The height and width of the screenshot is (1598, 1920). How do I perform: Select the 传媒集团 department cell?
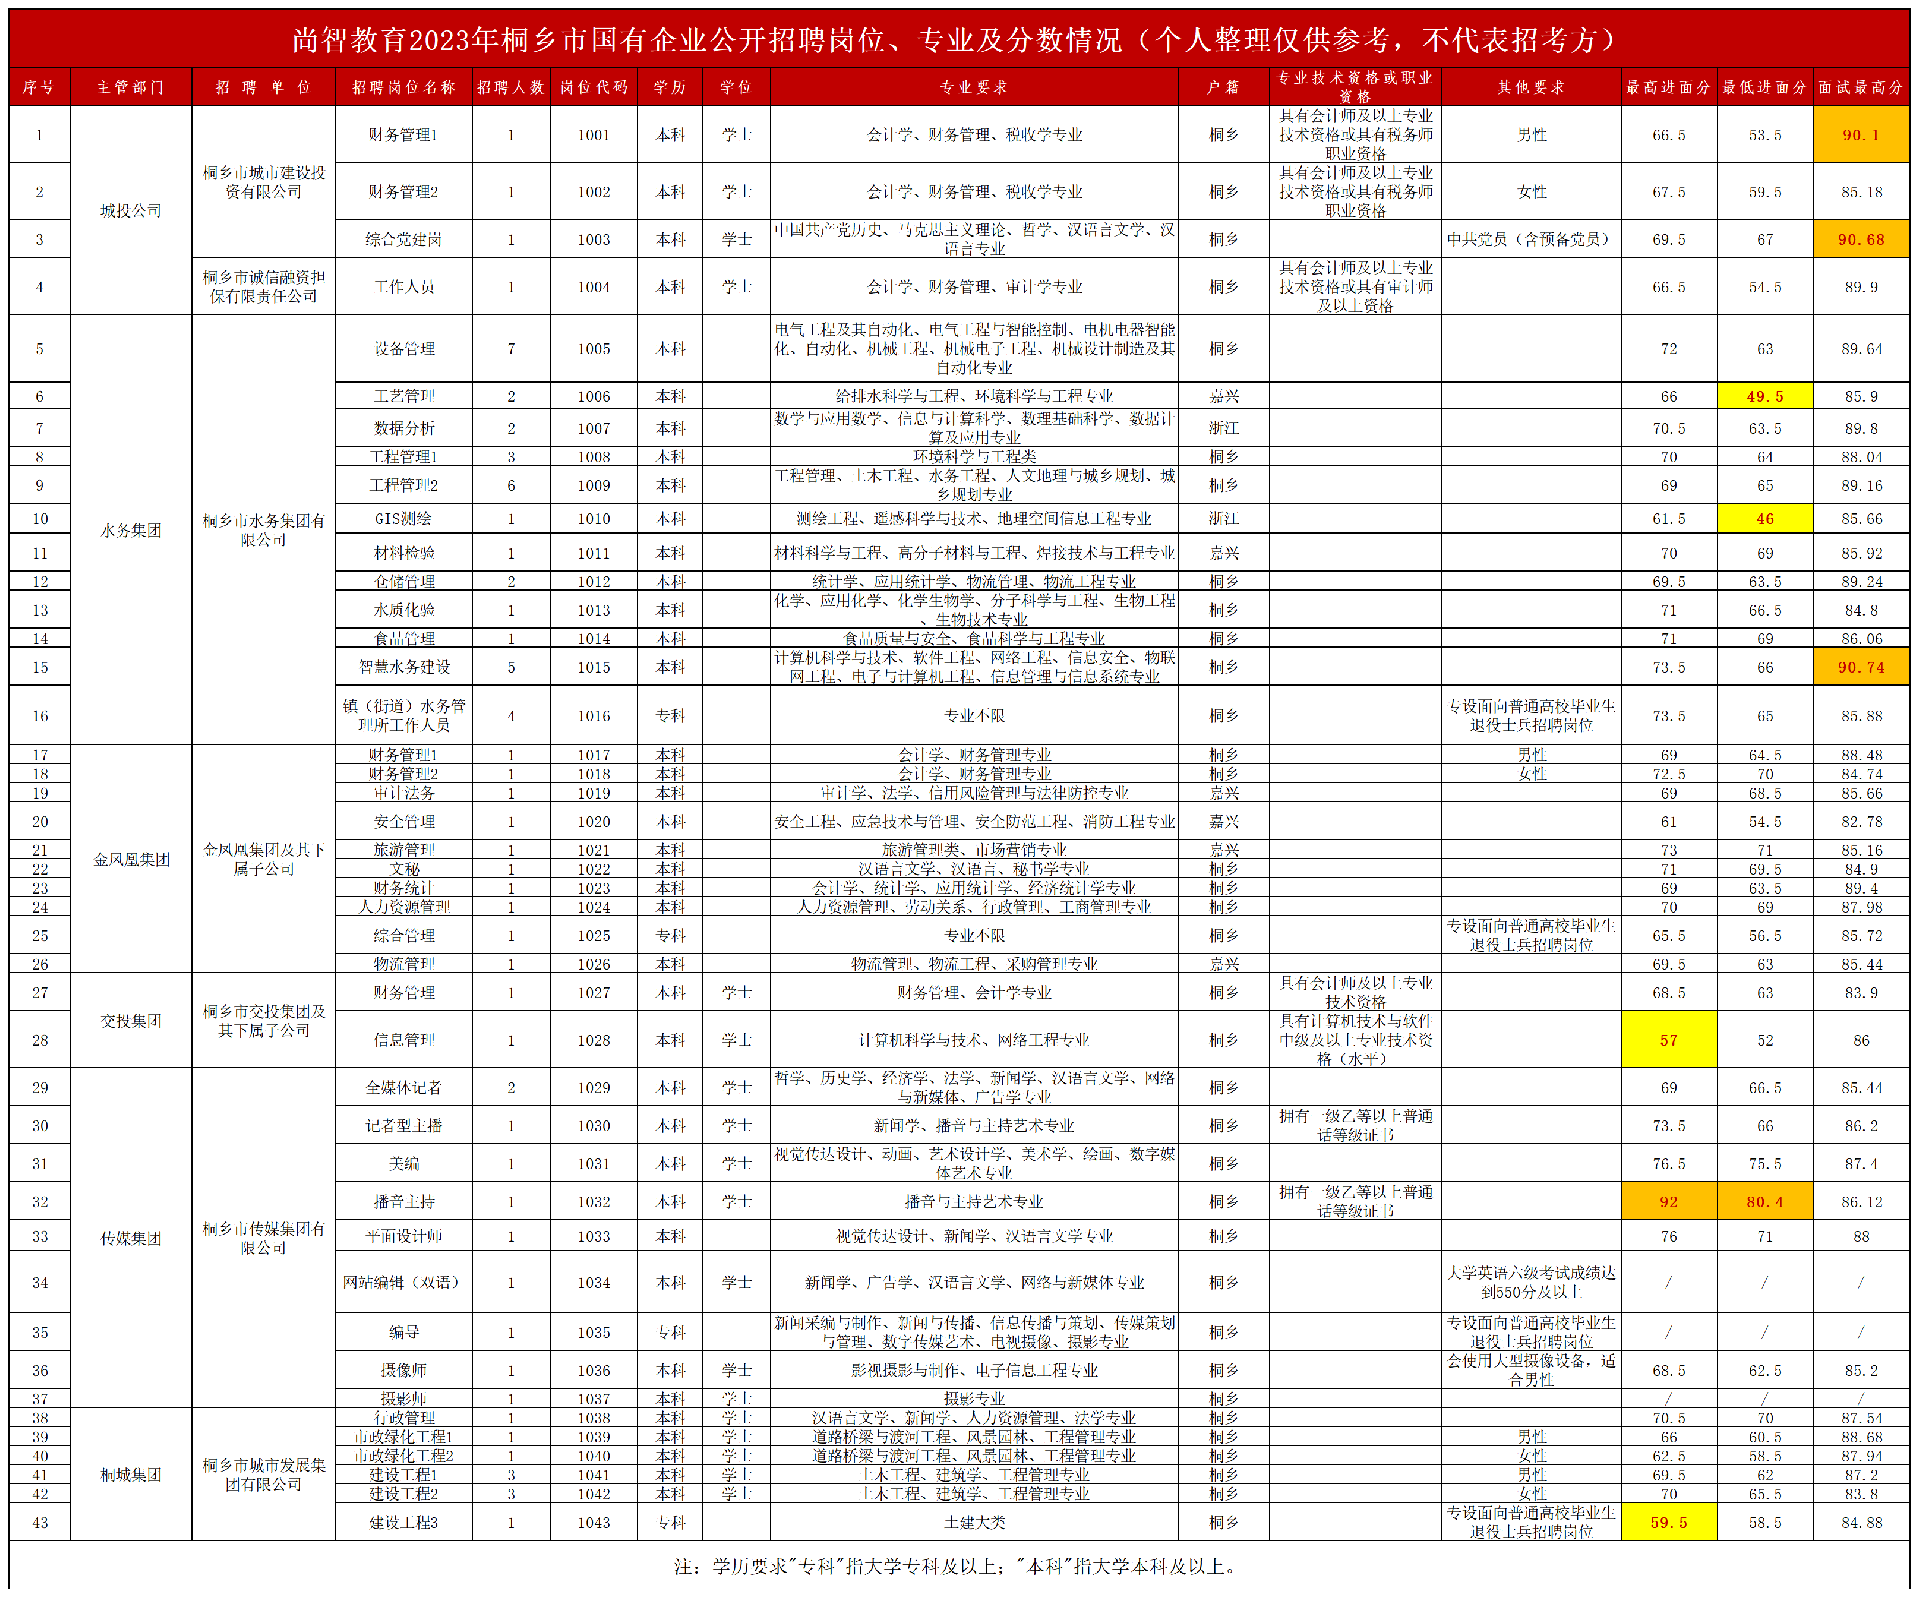130,1238
